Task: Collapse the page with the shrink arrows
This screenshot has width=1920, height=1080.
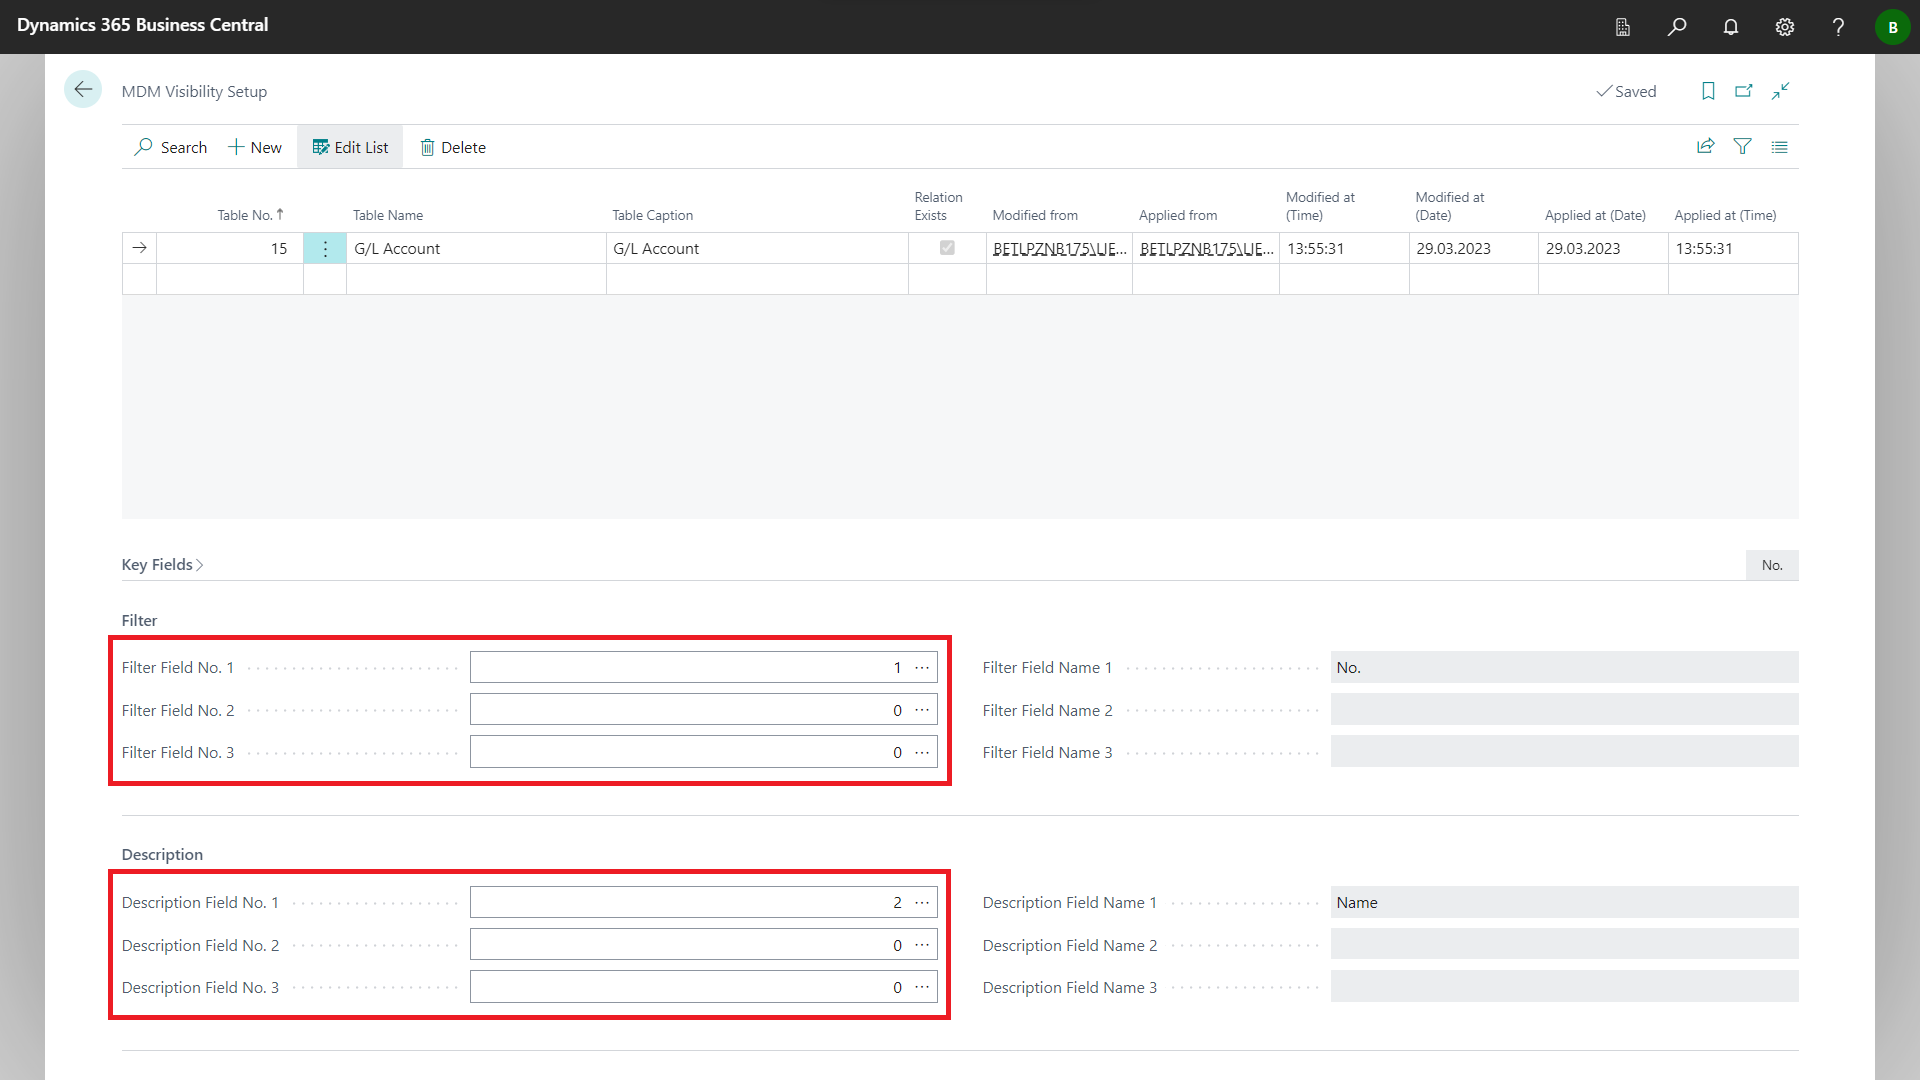Action: point(1781,91)
